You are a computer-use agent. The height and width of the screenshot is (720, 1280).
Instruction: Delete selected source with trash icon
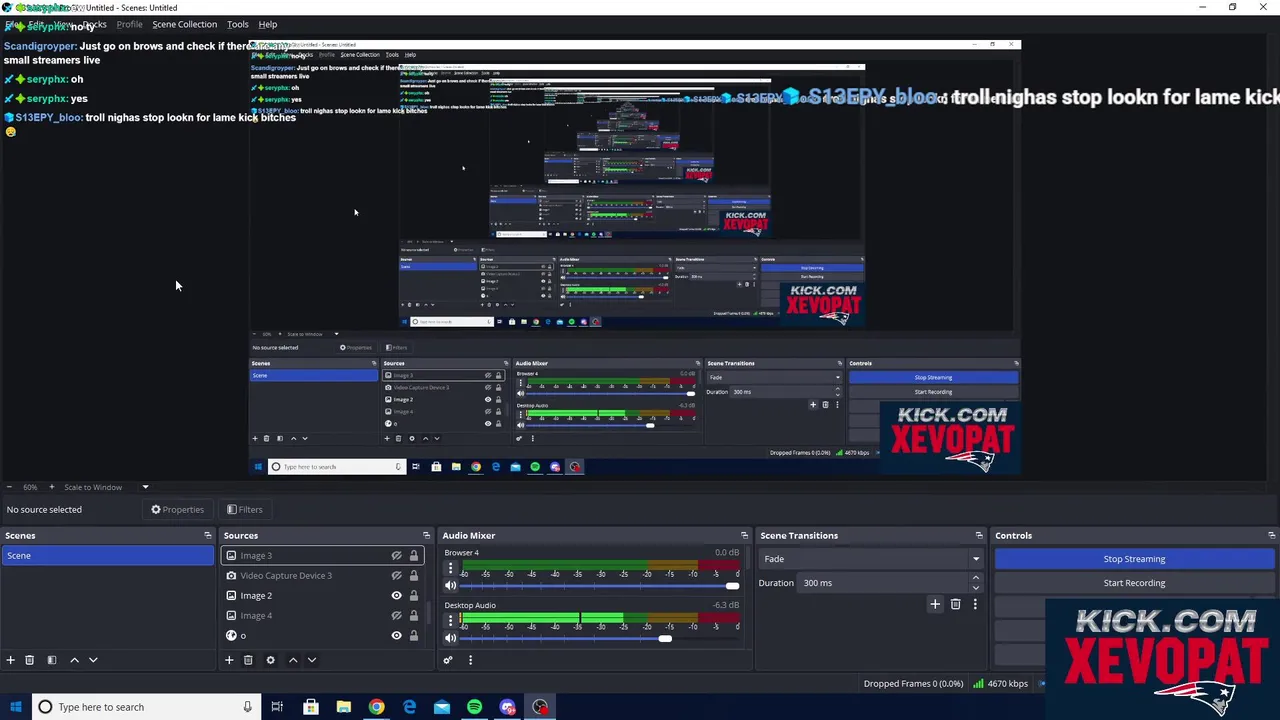tap(248, 660)
